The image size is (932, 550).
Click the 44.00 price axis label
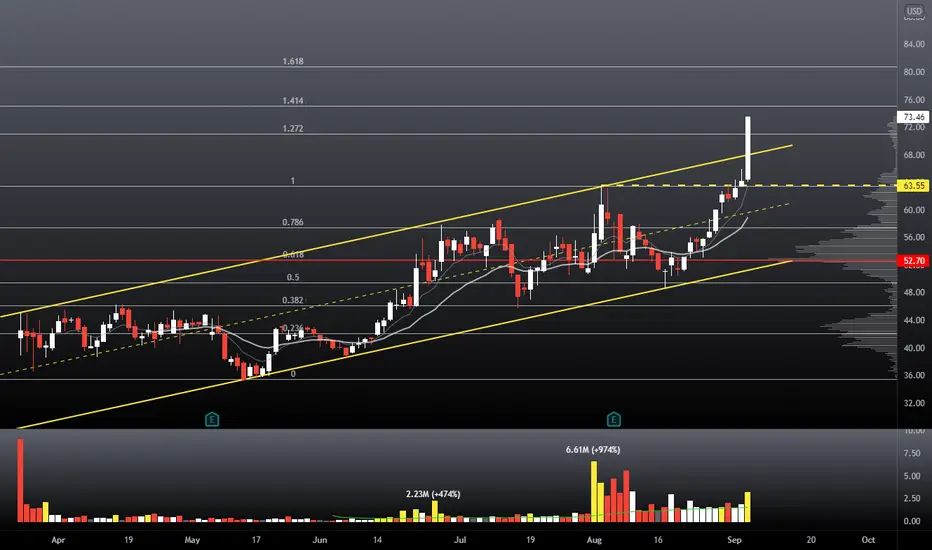tap(914, 320)
